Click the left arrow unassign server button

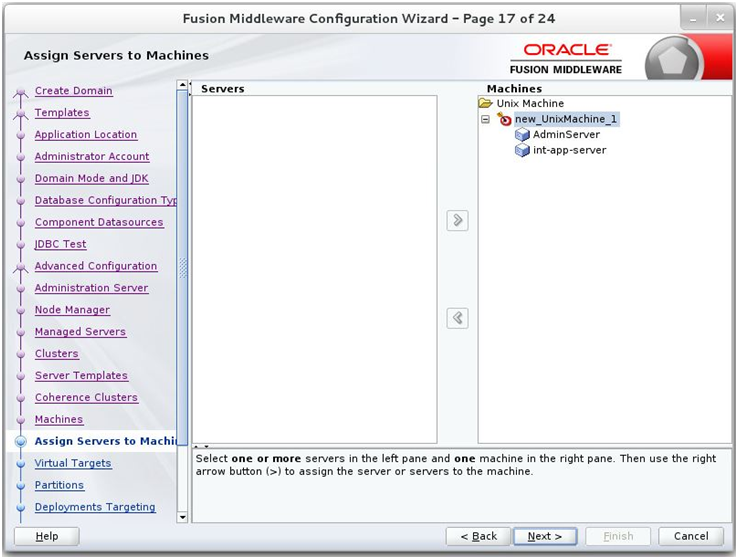click(x=457, y=318)
